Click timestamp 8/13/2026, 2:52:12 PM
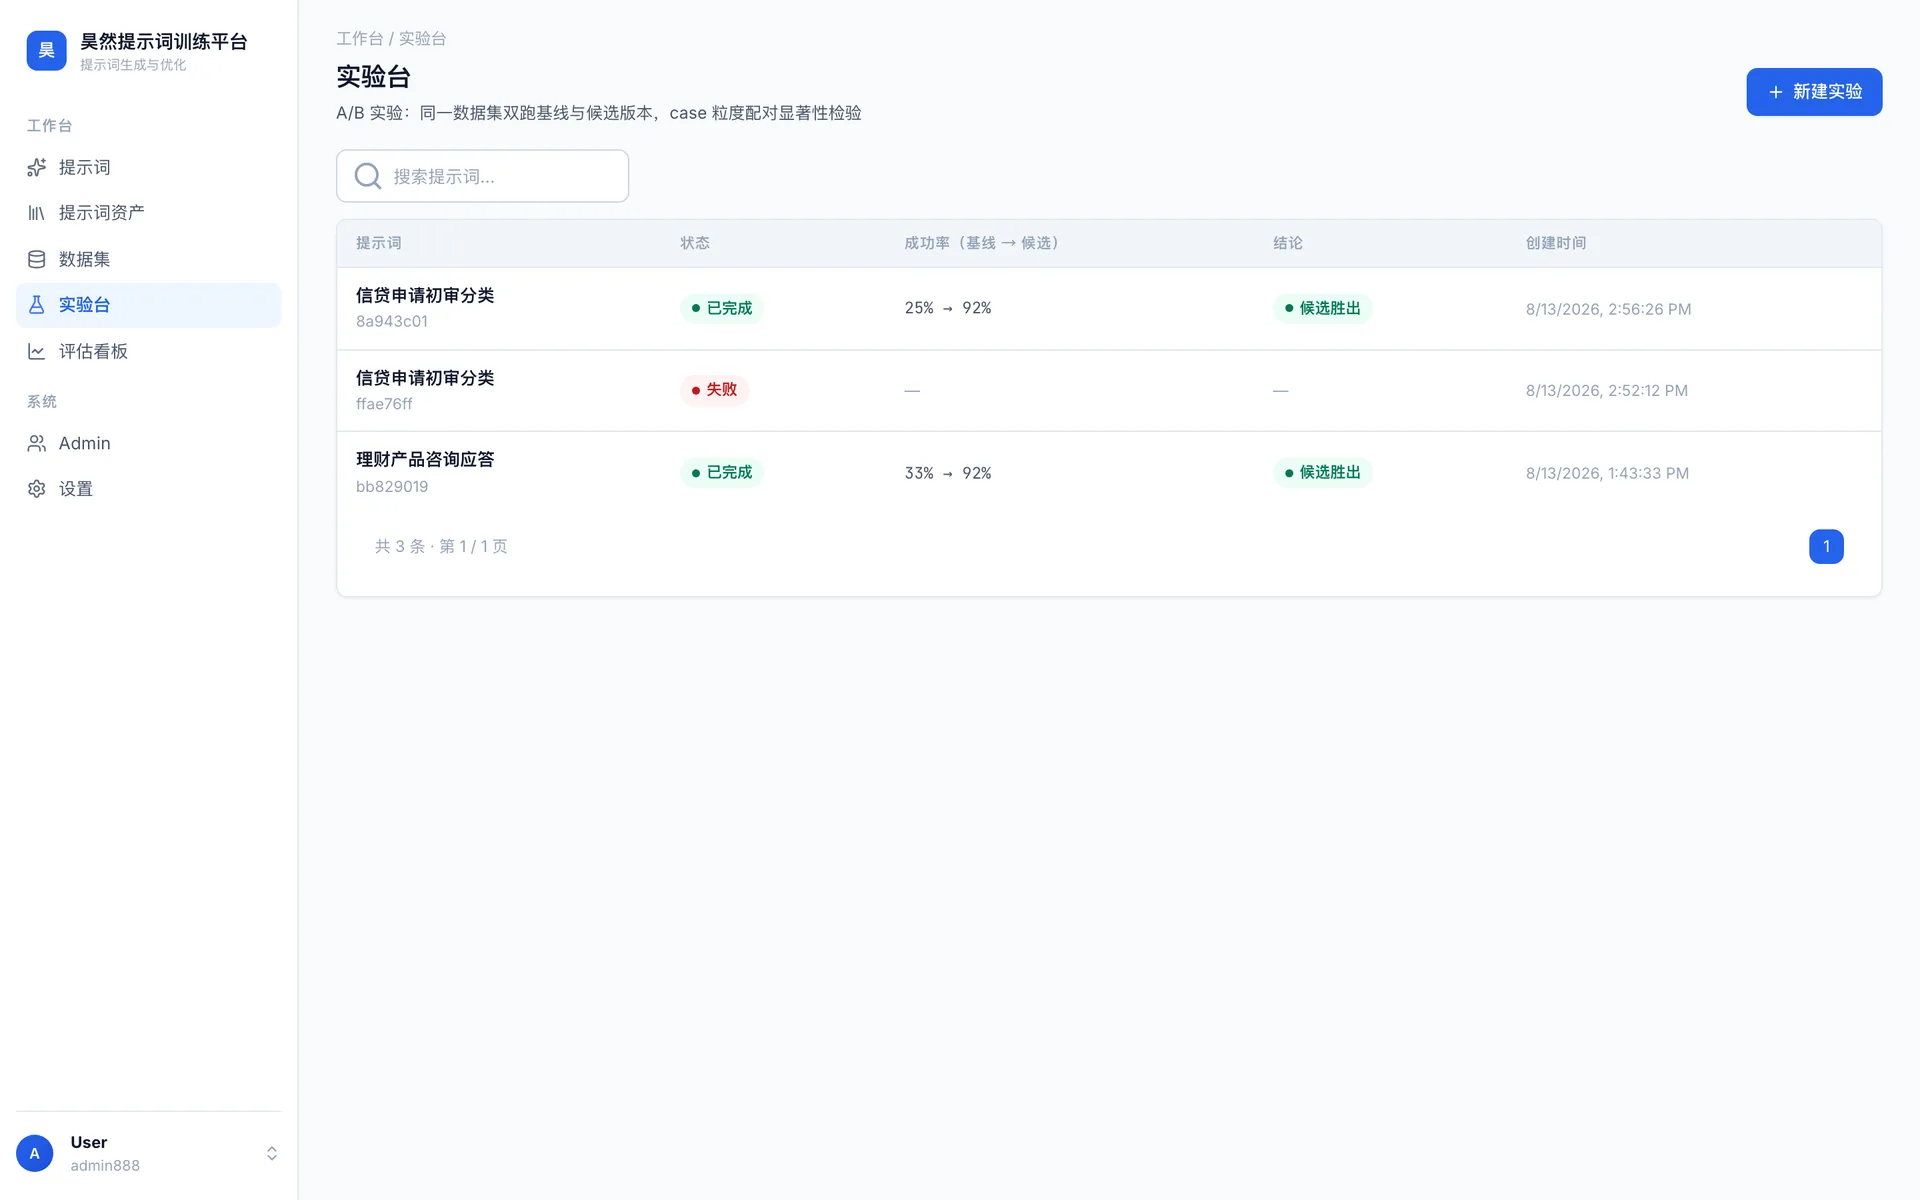This screenshot has width=1920, height=1200. pyautogui.click(x=1607, y=391)
